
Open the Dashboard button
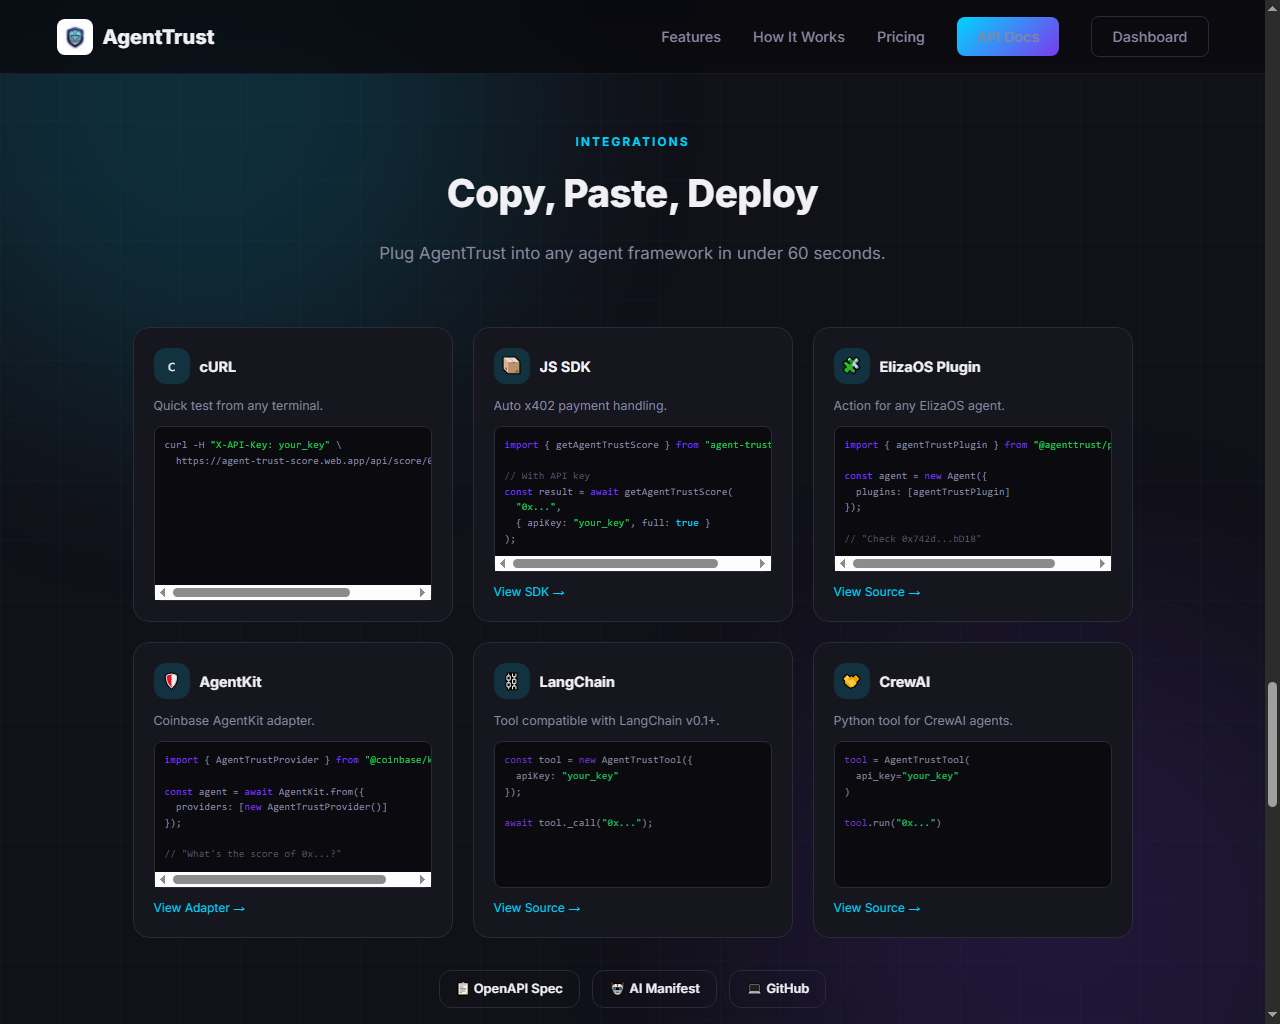(1150, 37)
